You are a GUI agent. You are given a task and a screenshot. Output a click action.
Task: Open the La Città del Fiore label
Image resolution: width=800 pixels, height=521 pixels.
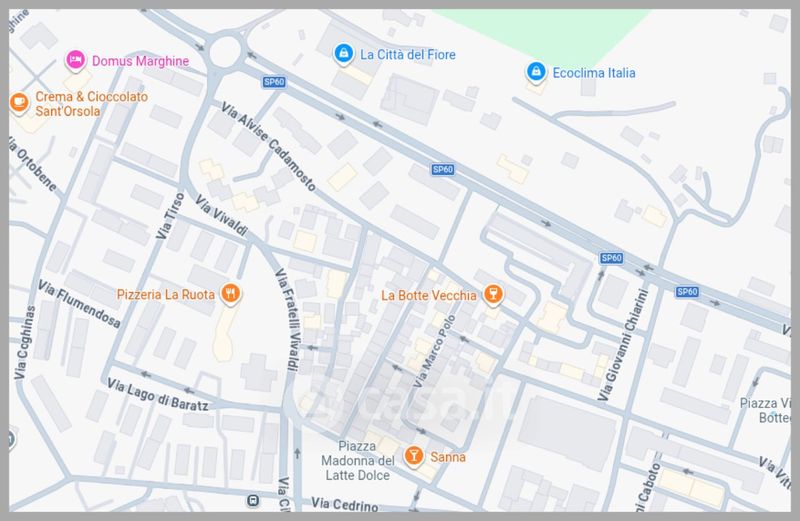tap(408, 55)
